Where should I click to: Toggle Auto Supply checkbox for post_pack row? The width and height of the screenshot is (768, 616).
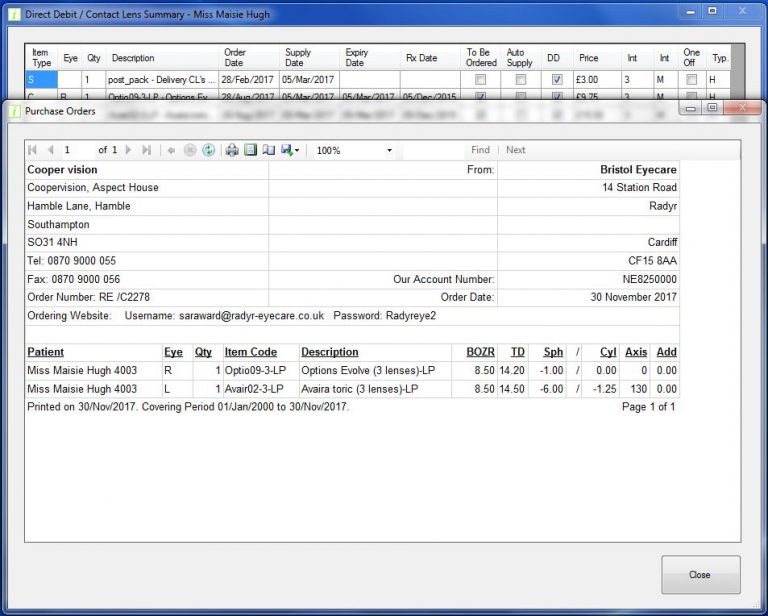click(x=521, y=79)
